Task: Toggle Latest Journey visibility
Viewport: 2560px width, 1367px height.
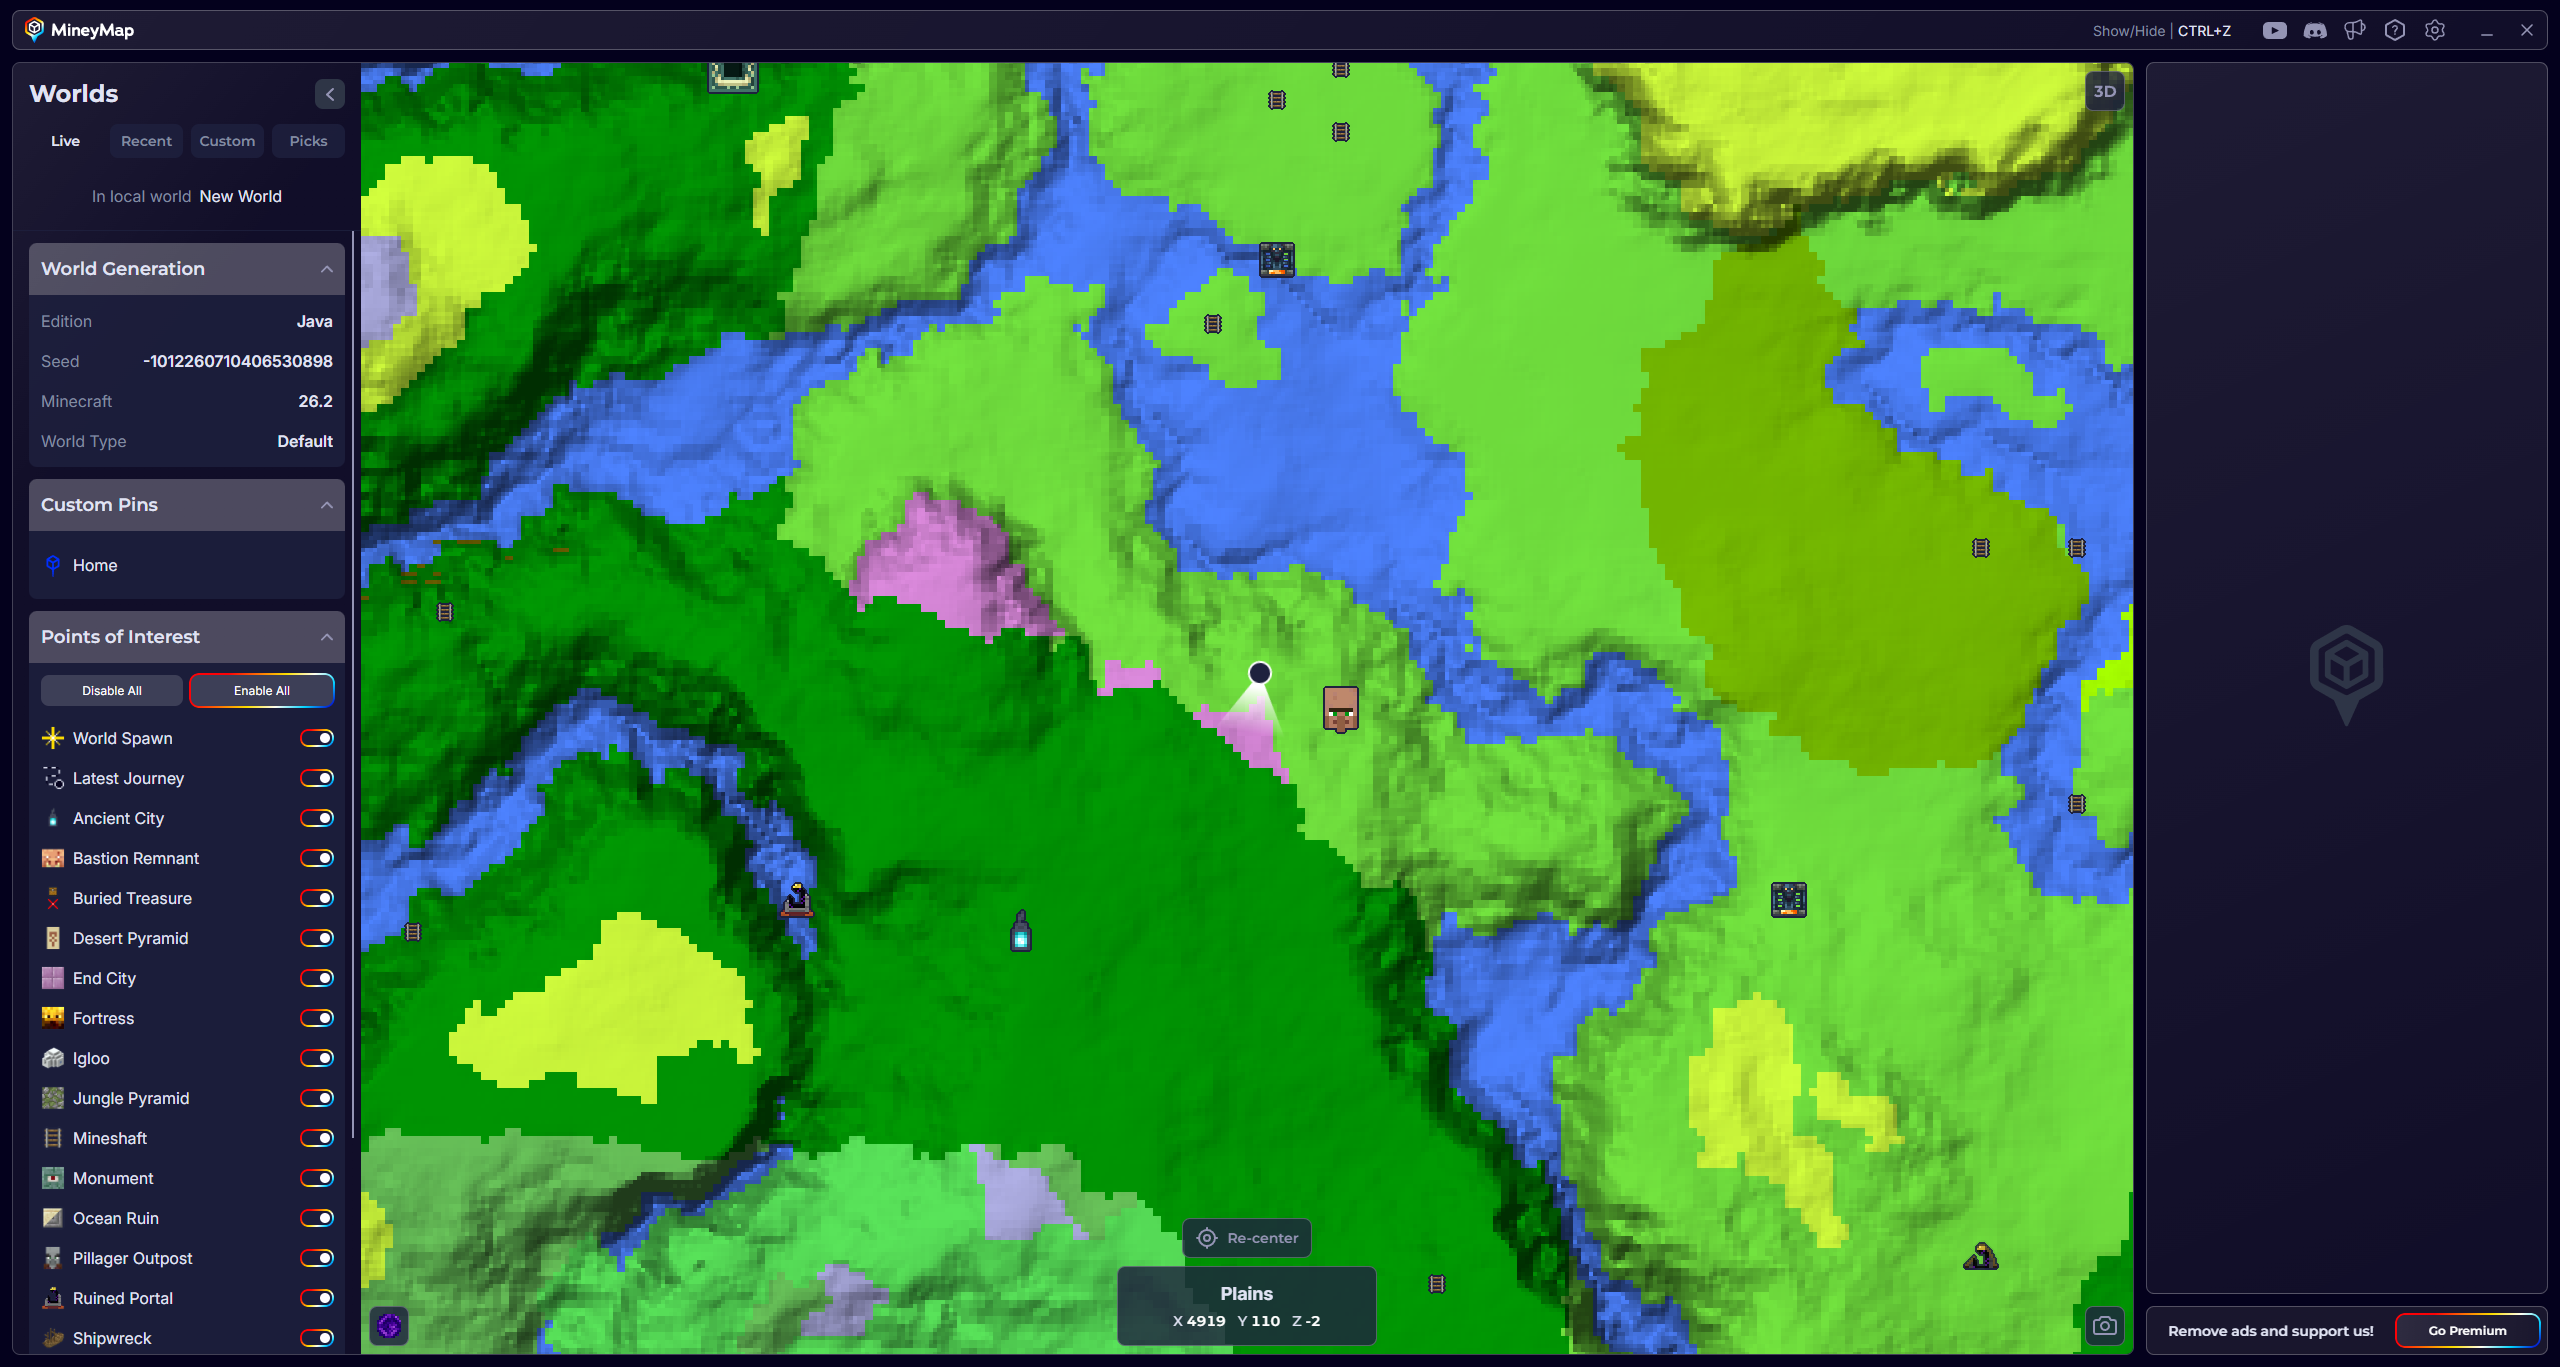Action: point(317,778)
